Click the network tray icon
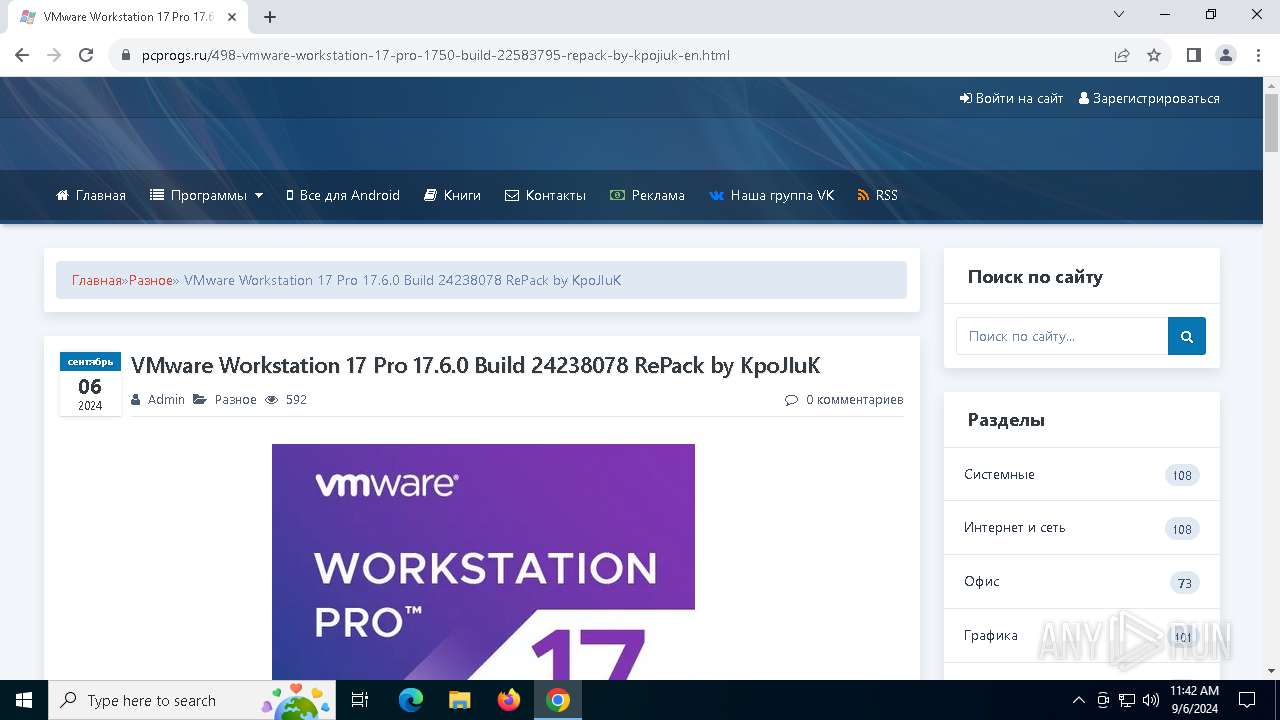Image resolution: width=1280 pixels, height=720 pixels. click(1127, 700)
